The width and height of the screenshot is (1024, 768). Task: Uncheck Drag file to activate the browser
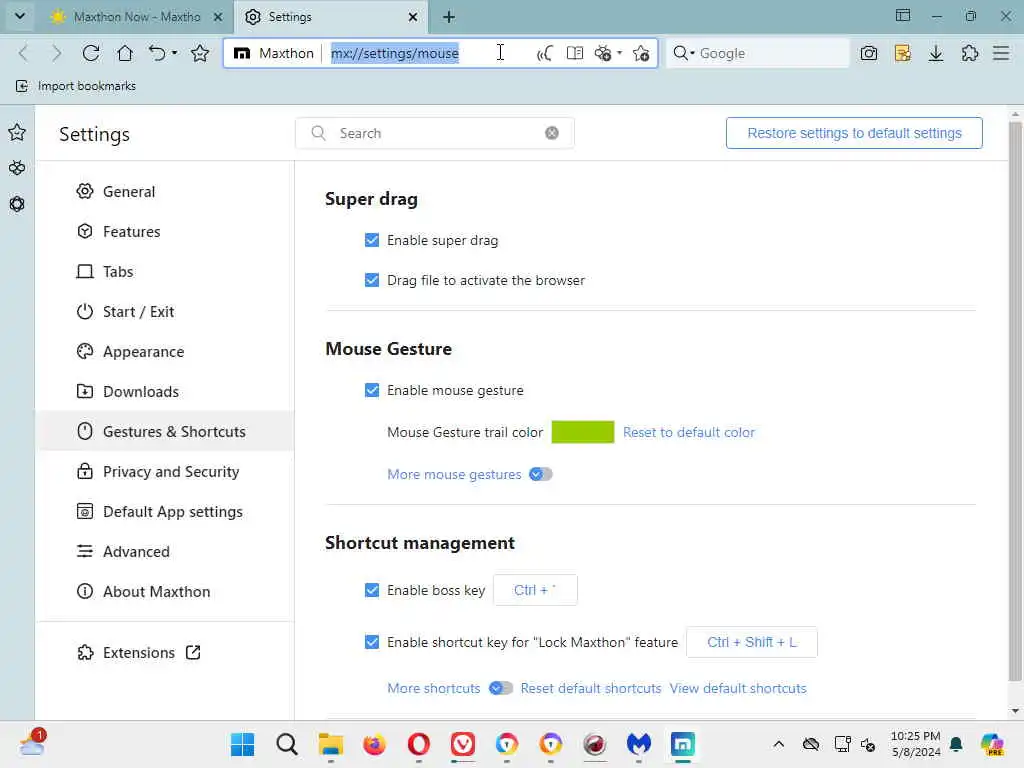pos(372,280)
